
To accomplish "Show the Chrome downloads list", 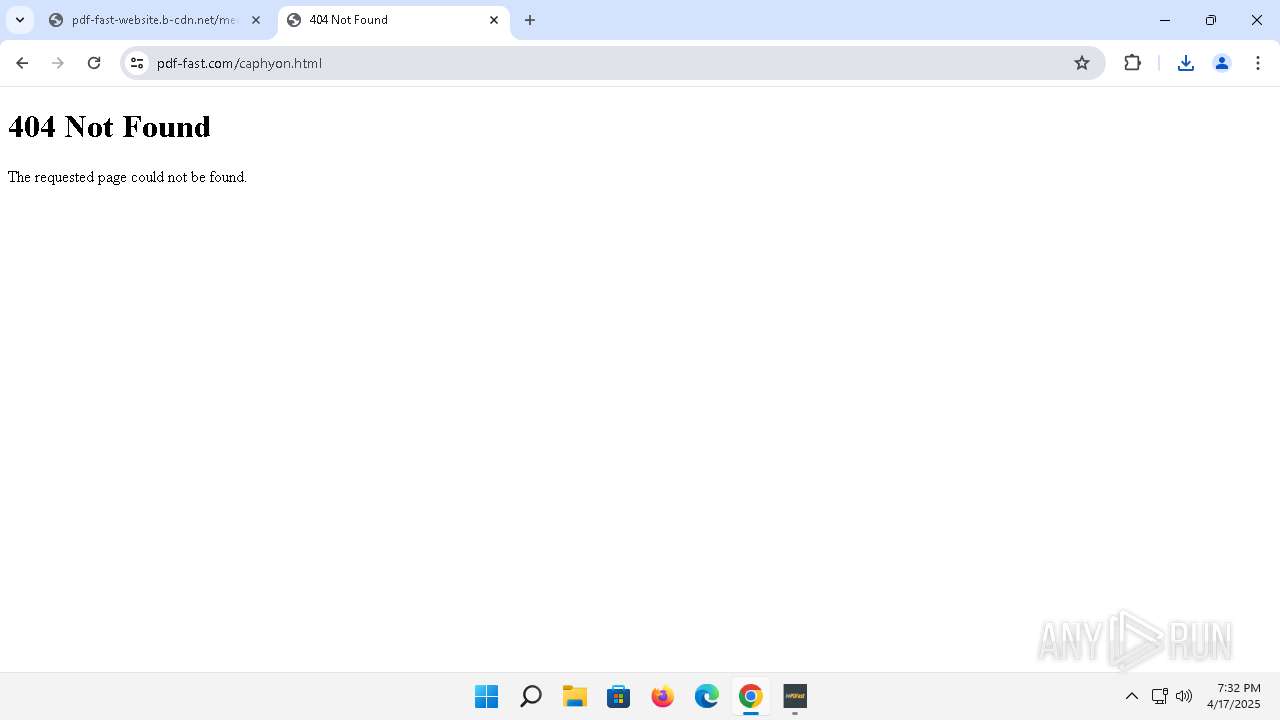I will pyautogui.click(x=1186, y=63).
